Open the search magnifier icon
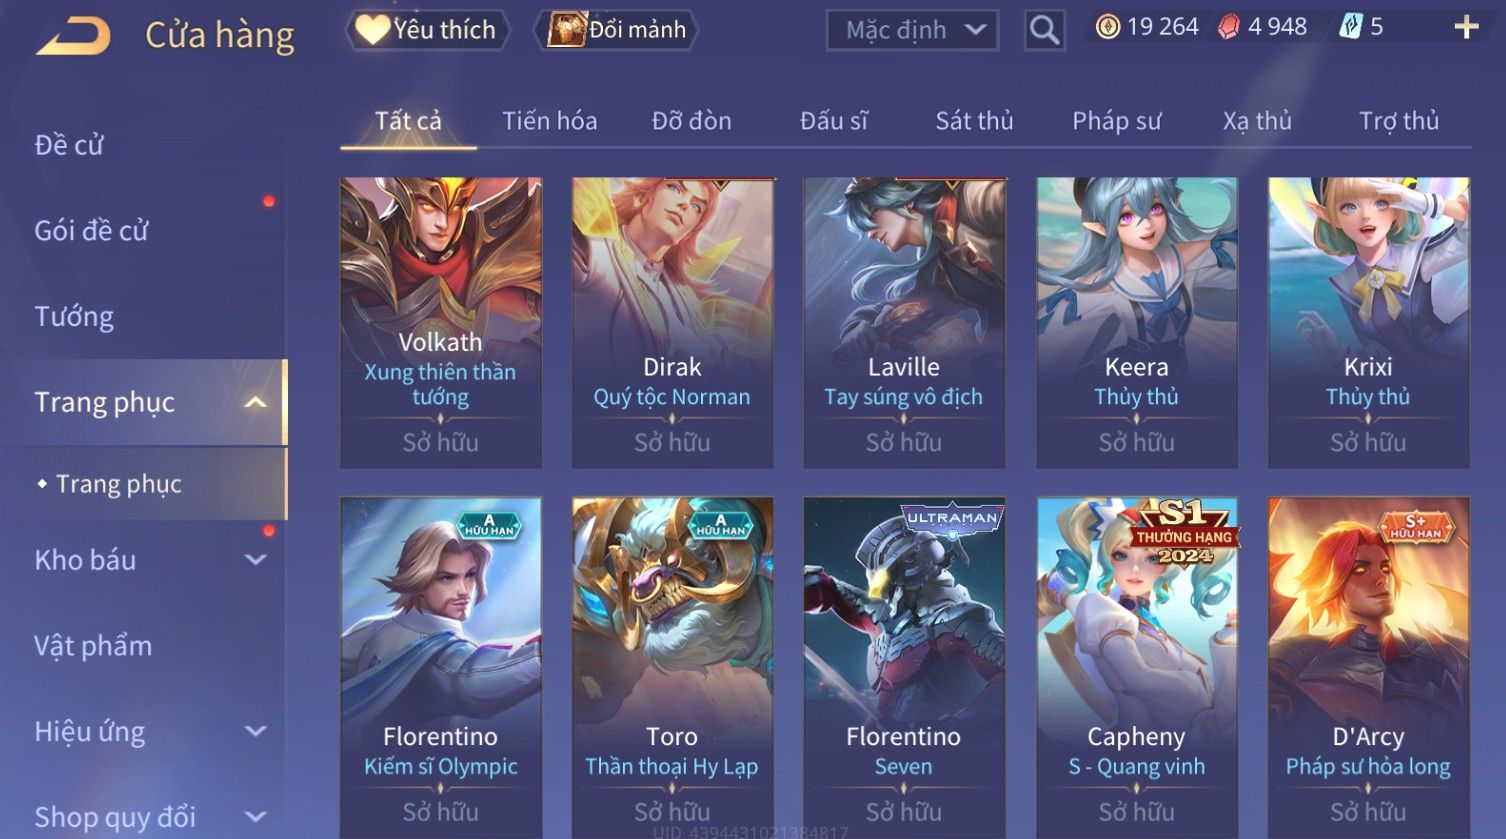The width and height of the screenshot is (1506, 839). 1044,30
